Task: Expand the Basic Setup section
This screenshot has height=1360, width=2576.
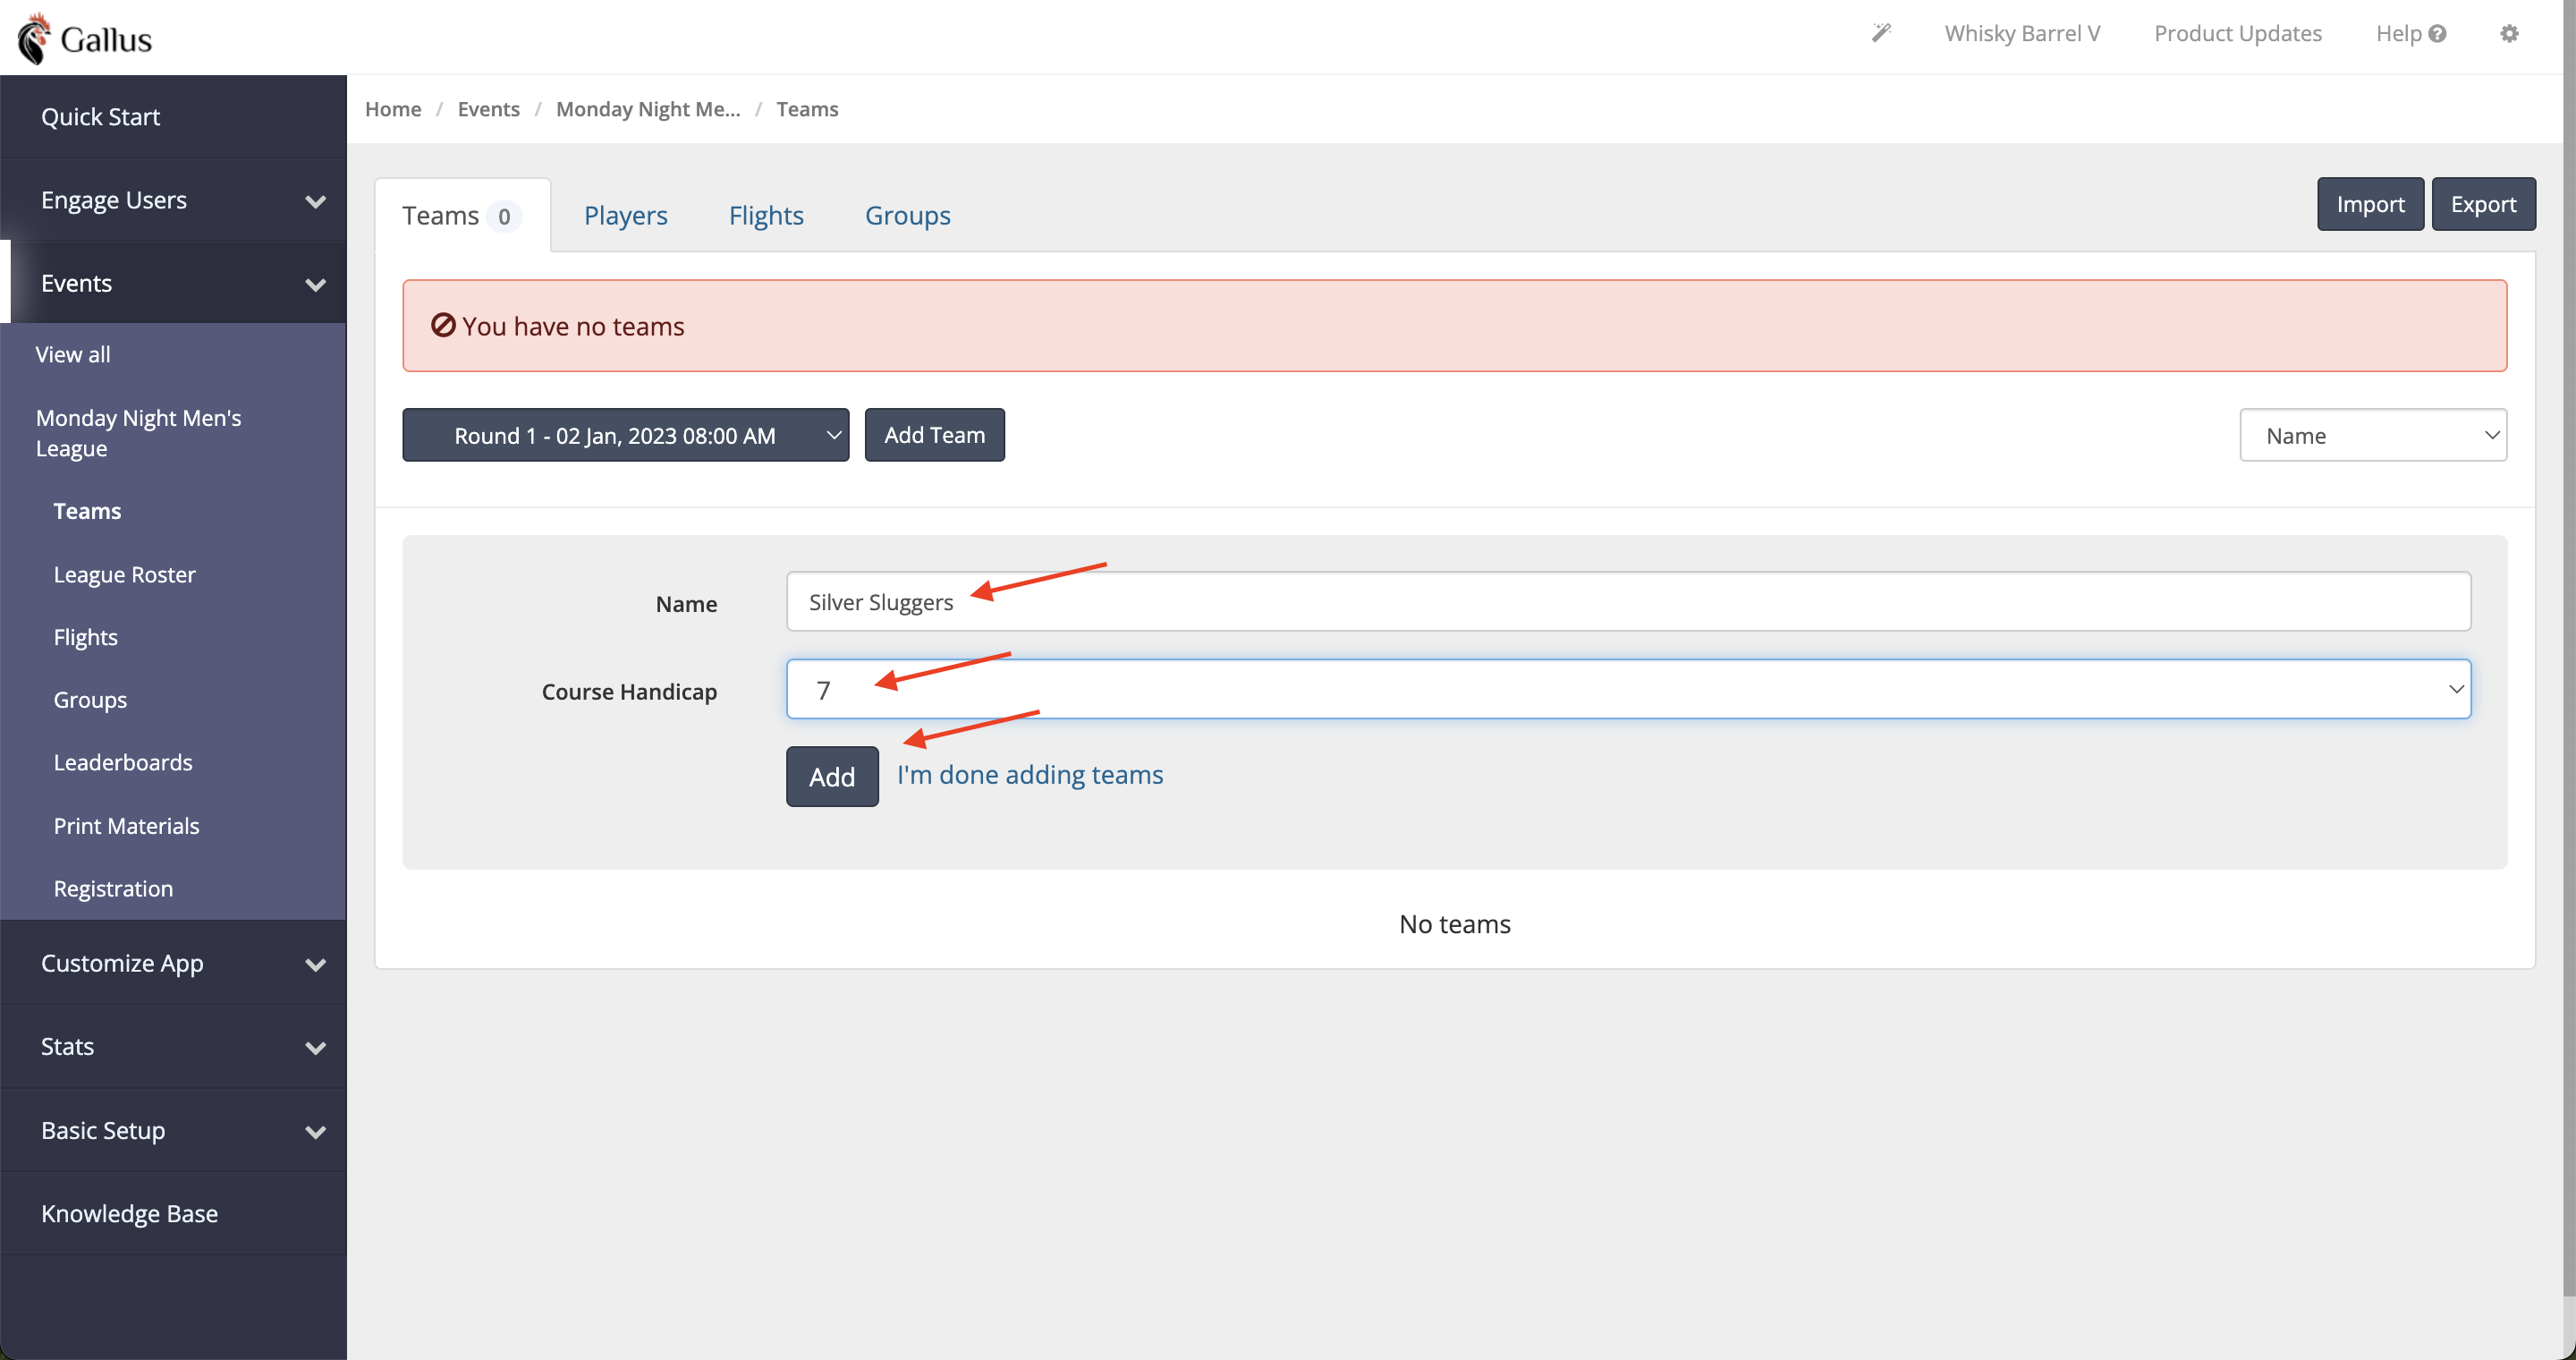Action: coord(173,1130)
